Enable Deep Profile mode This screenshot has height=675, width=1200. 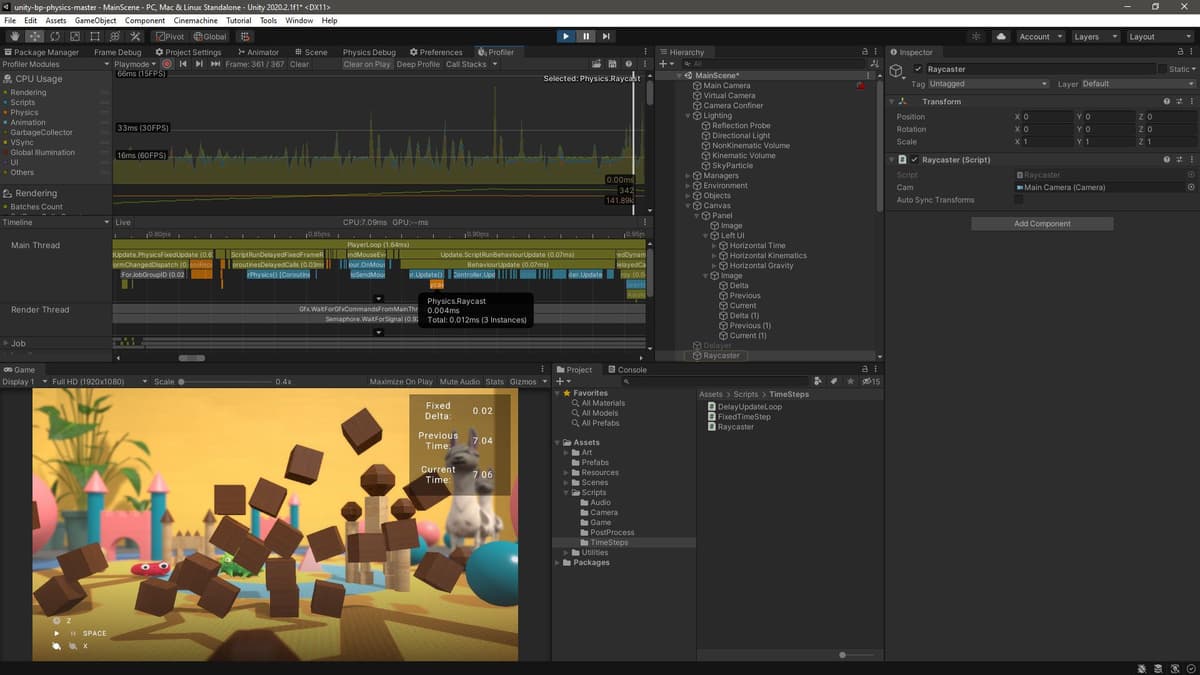[x=419, y=63]
